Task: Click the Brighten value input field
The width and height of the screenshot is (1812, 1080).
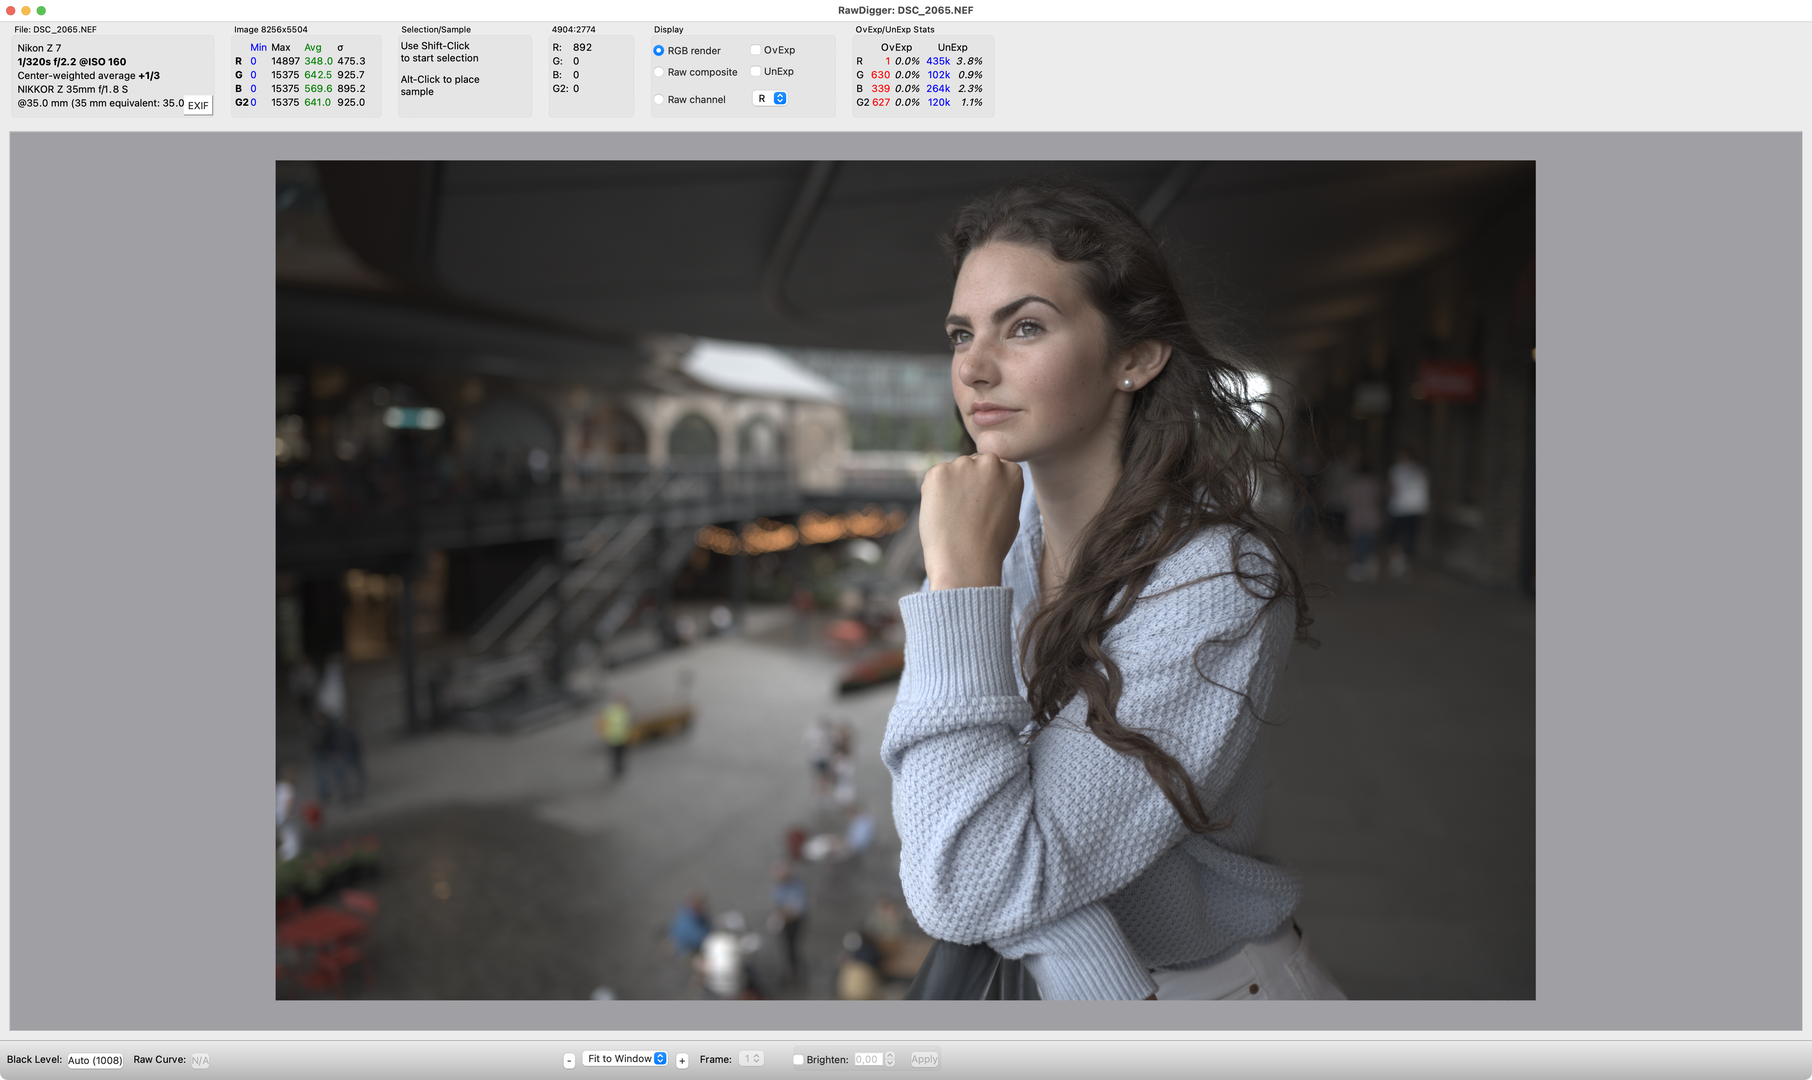Action: coord(868,1059)
